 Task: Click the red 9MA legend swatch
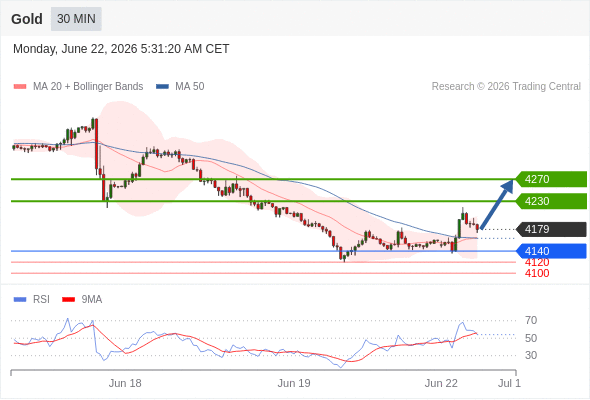[68, 300]
